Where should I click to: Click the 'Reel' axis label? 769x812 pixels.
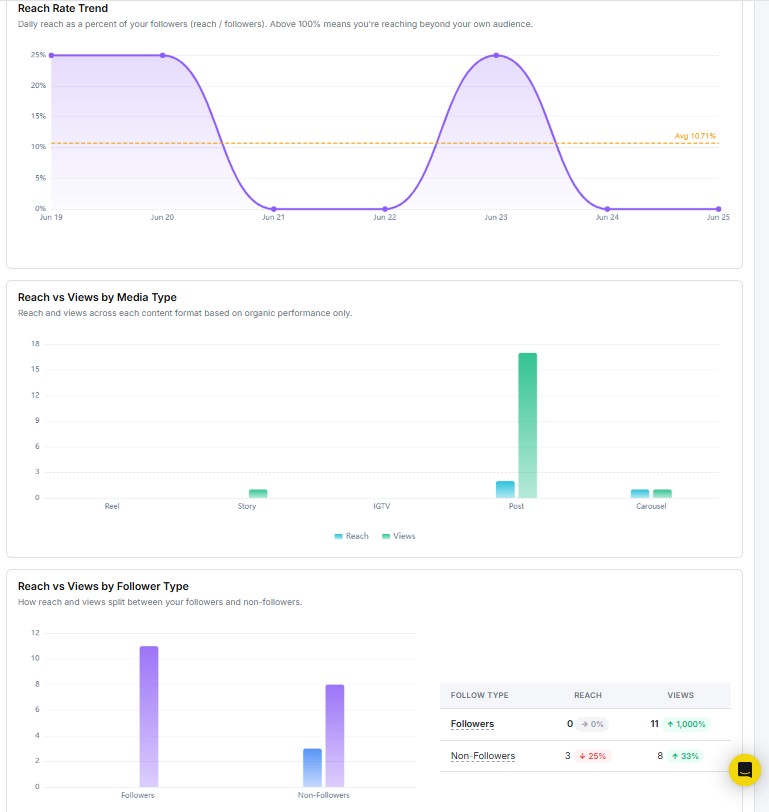pos(112,506)
